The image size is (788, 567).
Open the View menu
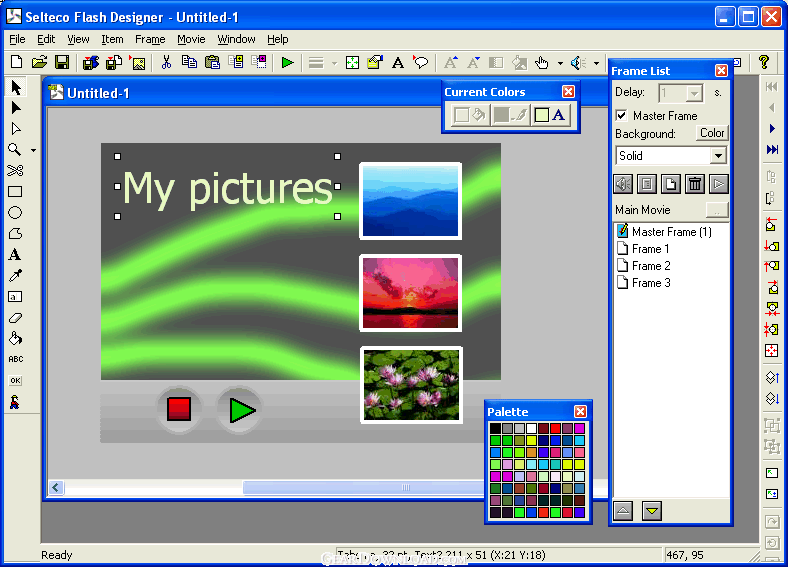pyautogui.click(x=78, y=39)
